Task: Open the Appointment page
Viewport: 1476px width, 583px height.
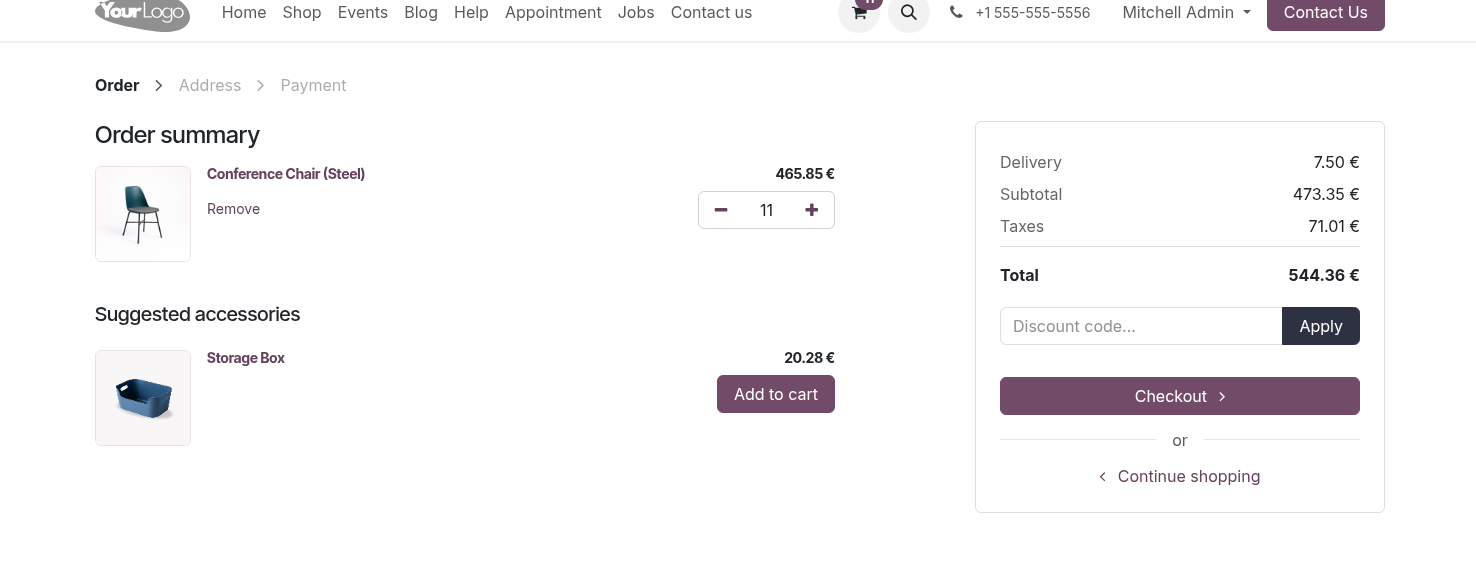Action: tap(553, 13)
